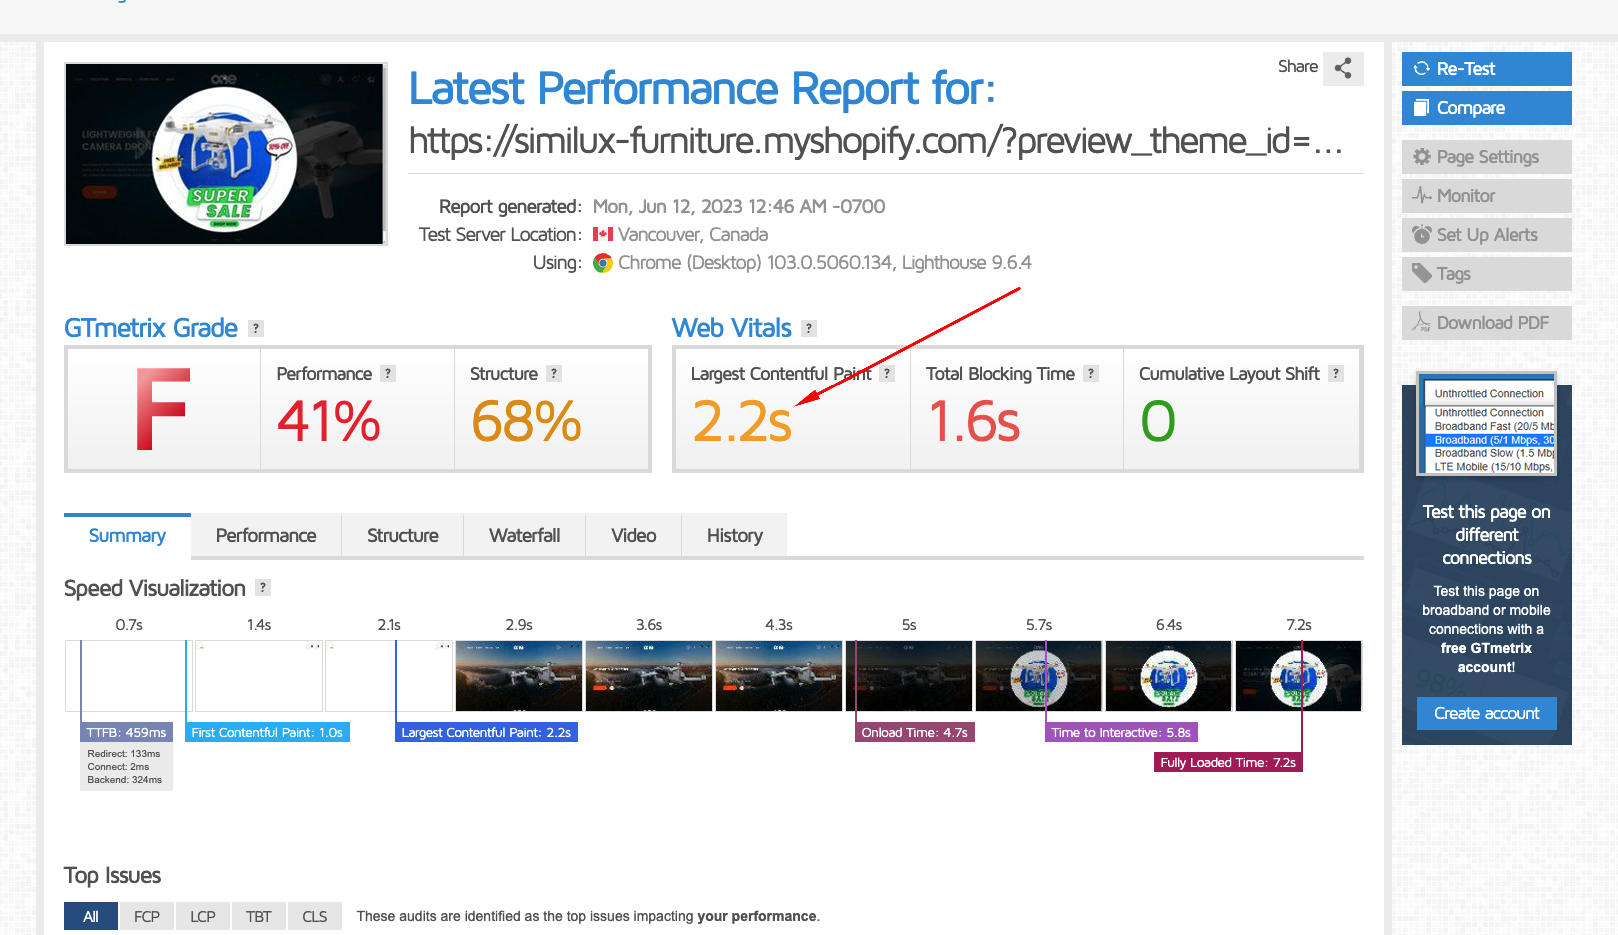This screenshot has height=935, width=1618.
Task: Click Fully Loaded Time 7.2s marker
Action: (x=1228, y=762)
